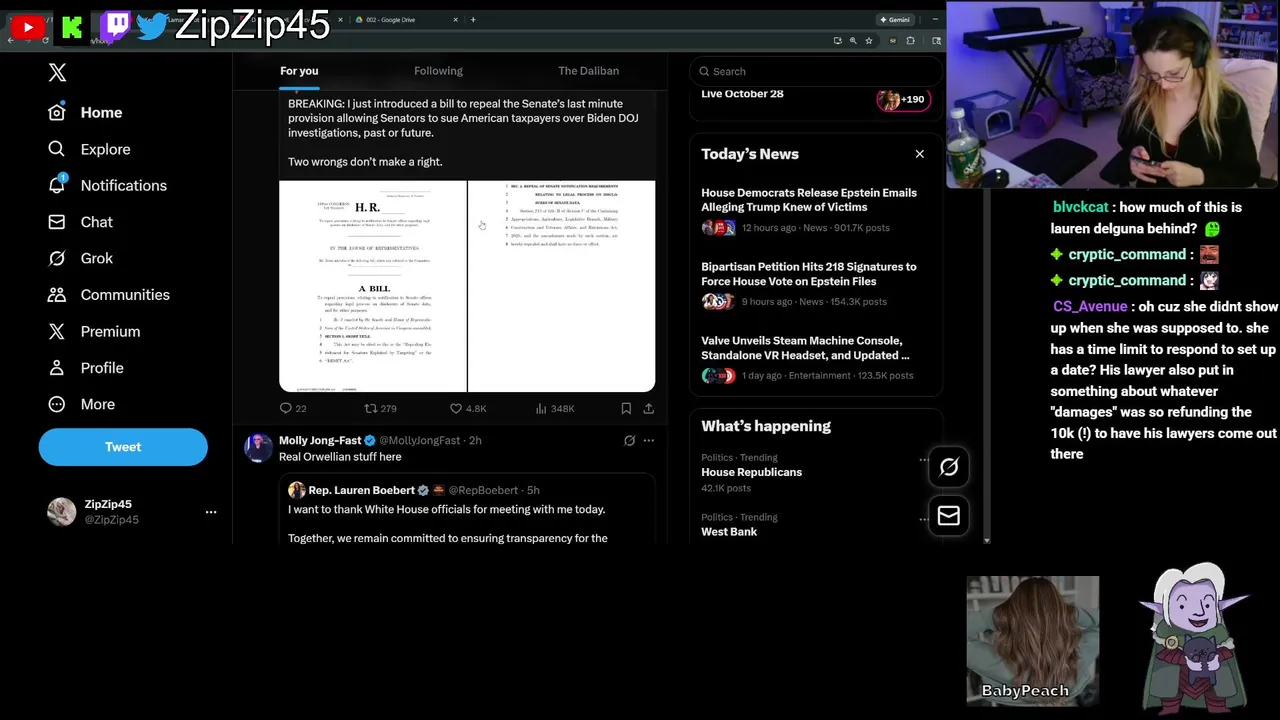Open Premium from the sidebar

(x=95, y=331)
